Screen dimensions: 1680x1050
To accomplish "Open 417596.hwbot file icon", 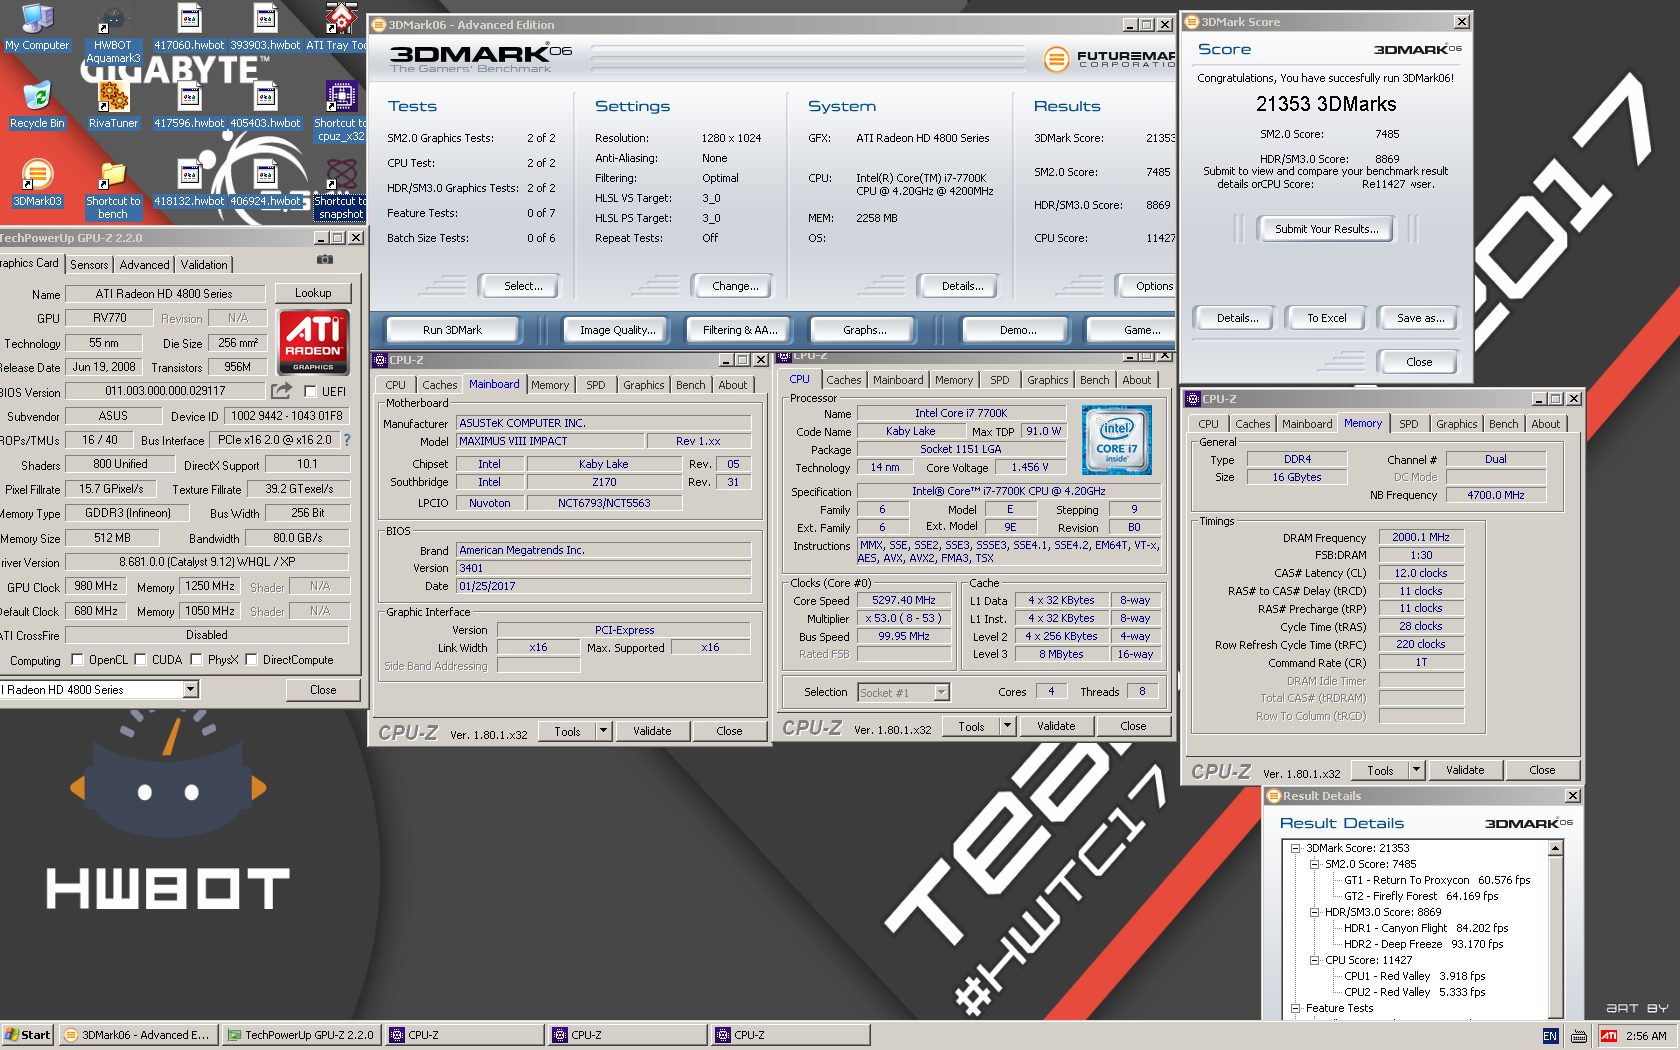I will click(x=189, y=106).
